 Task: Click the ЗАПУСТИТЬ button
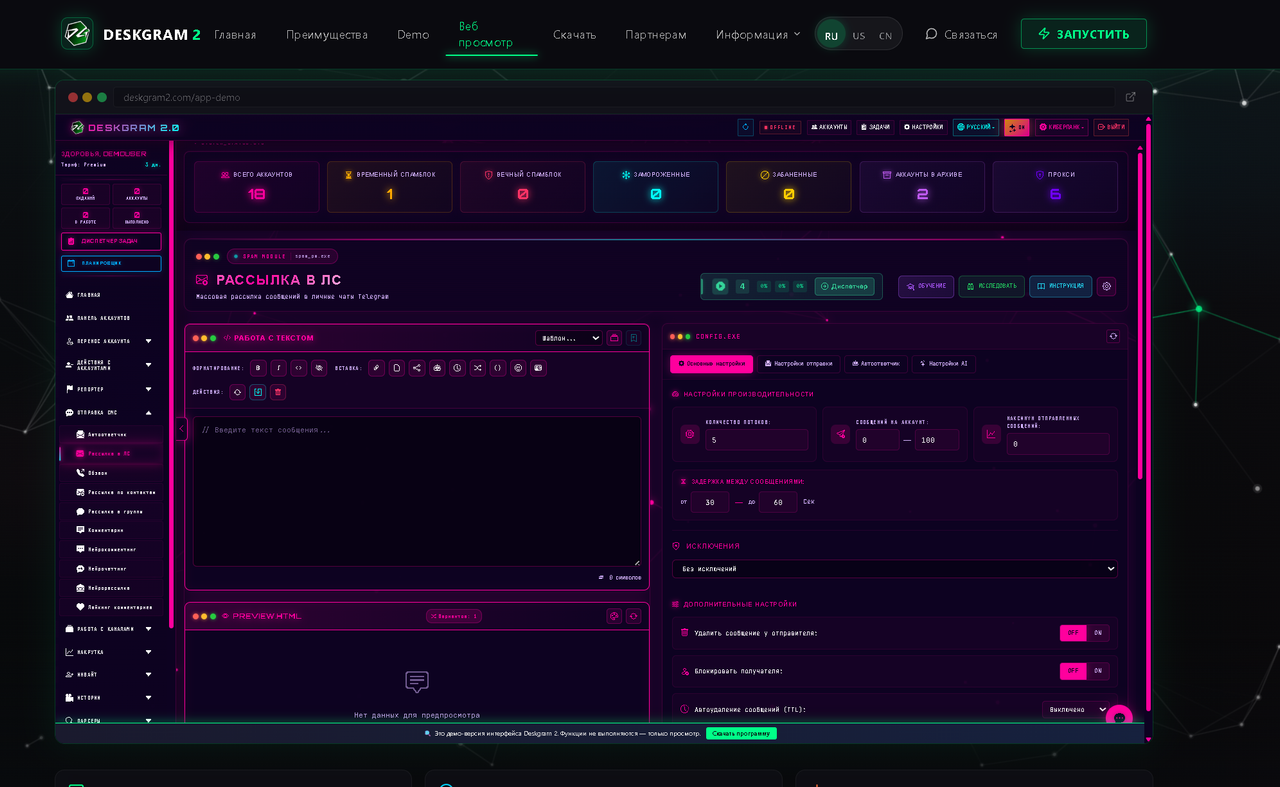(1083, 34)
